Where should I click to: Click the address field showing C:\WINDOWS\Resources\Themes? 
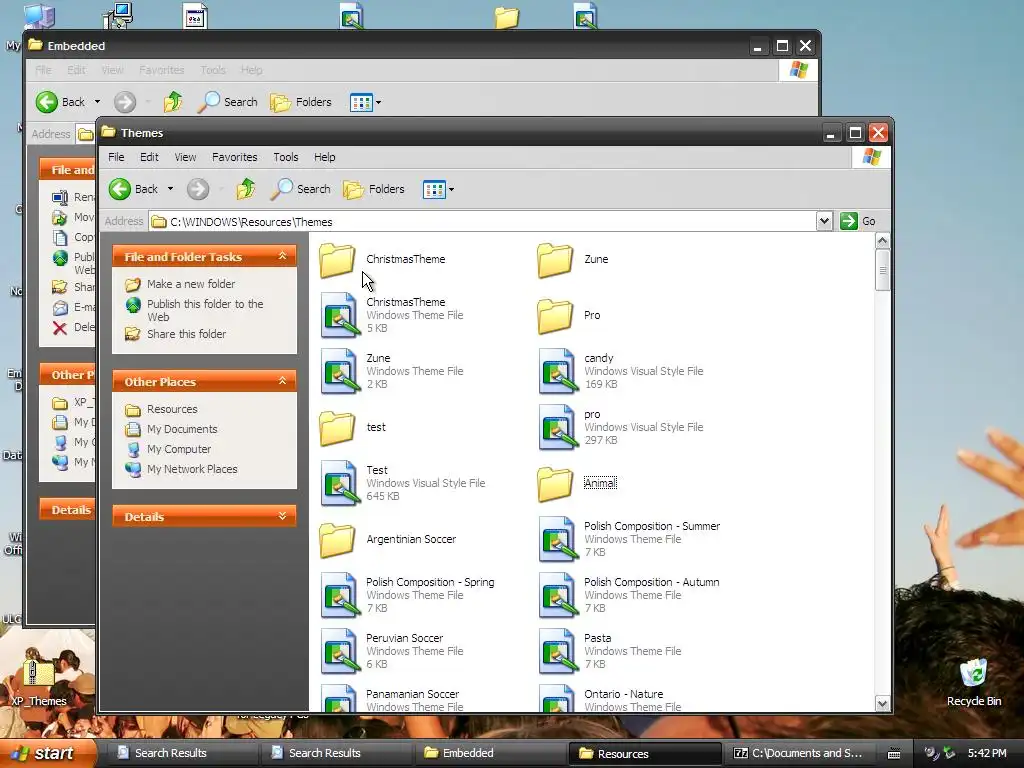pyautogui.click(x=482, y=222)
